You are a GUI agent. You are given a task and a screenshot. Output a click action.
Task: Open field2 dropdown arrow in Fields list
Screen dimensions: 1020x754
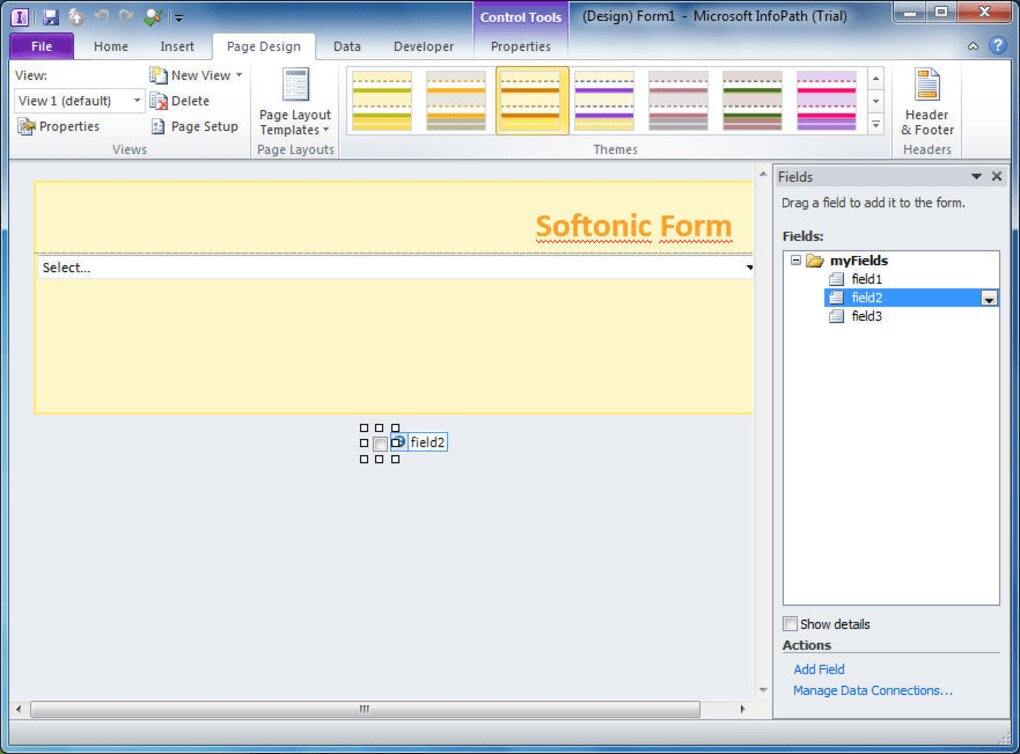[989, 298]
